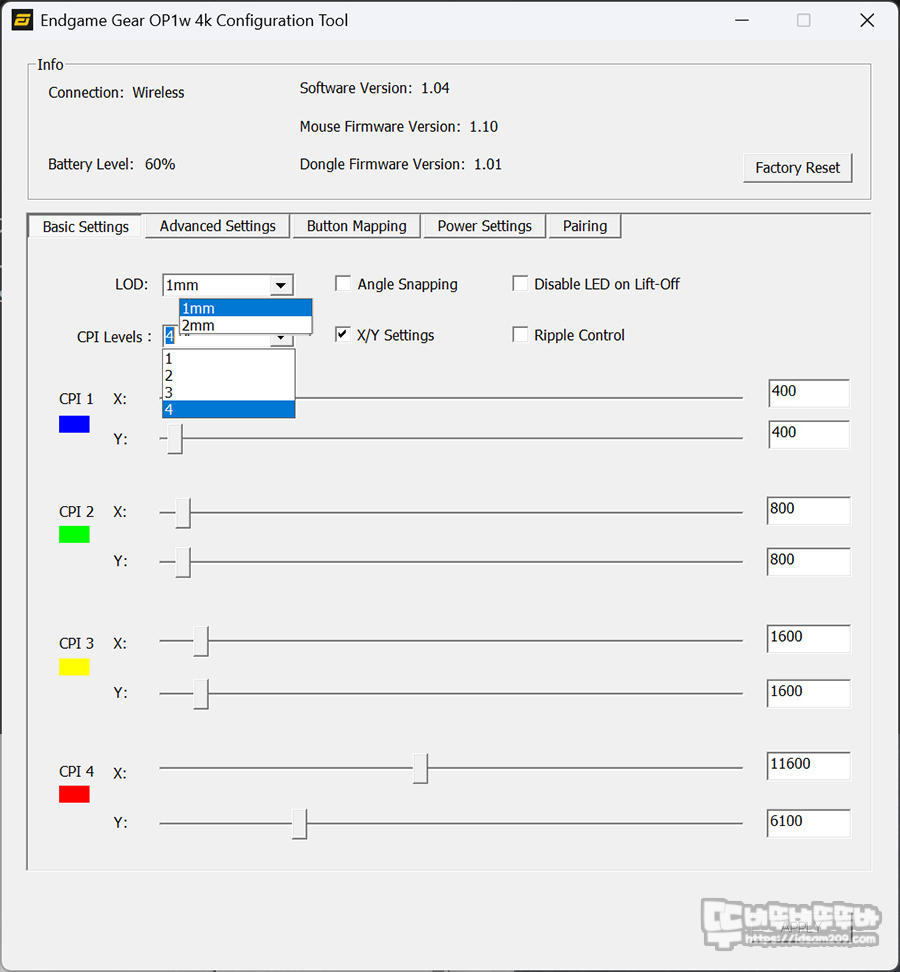
Task: Click the Factory Reset button
Action: coord(798,167)
